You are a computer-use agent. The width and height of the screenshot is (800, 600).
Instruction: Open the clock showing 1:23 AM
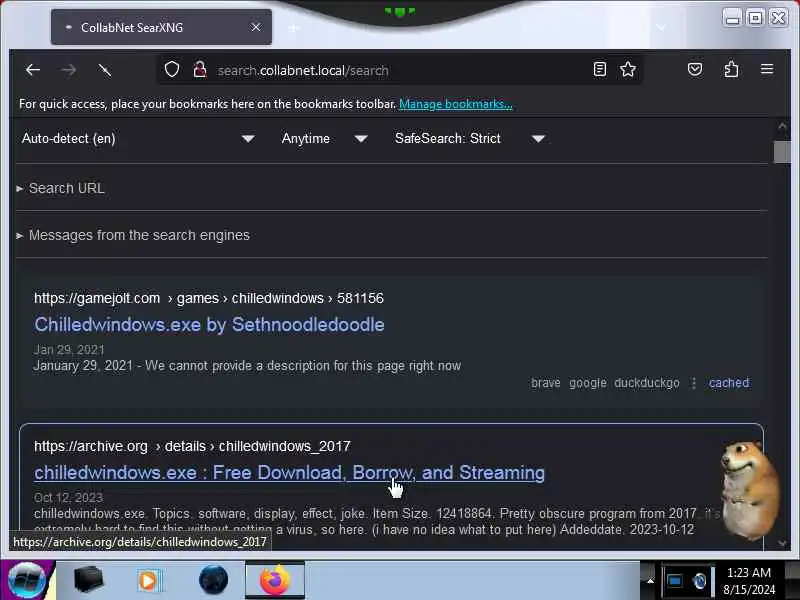[748, 581]
